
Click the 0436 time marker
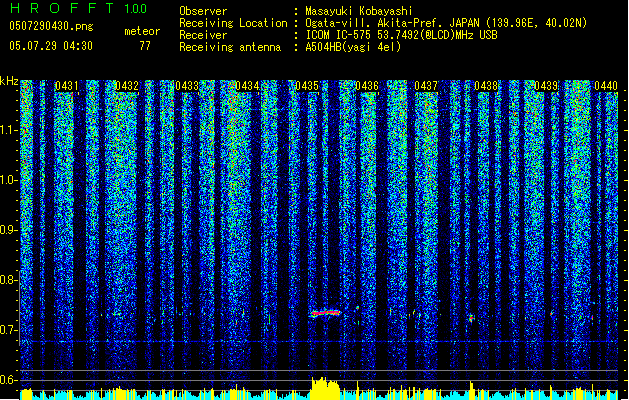(x=367, y=86)
